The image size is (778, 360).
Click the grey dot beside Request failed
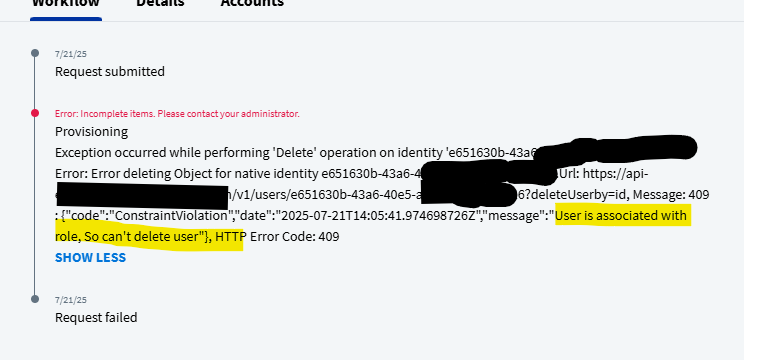coord(35,299)
